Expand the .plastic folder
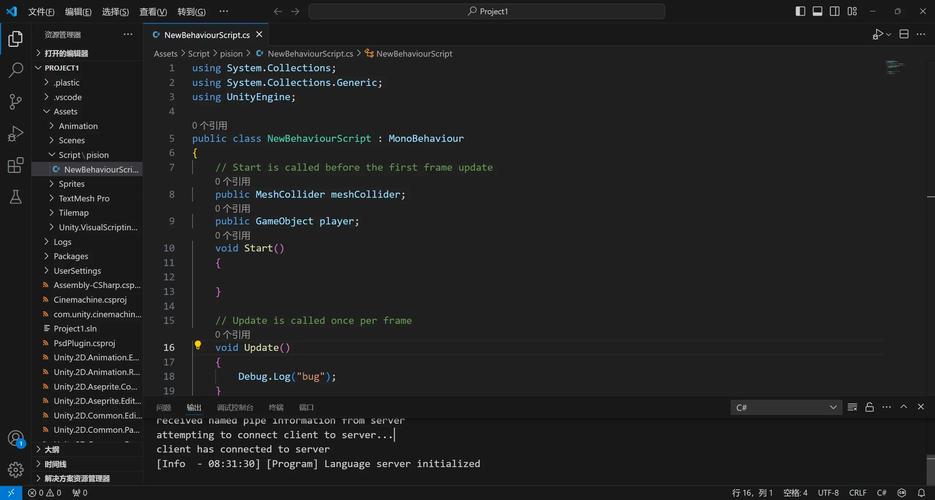This screenshot has width=935, height=500. coord(66,83)
